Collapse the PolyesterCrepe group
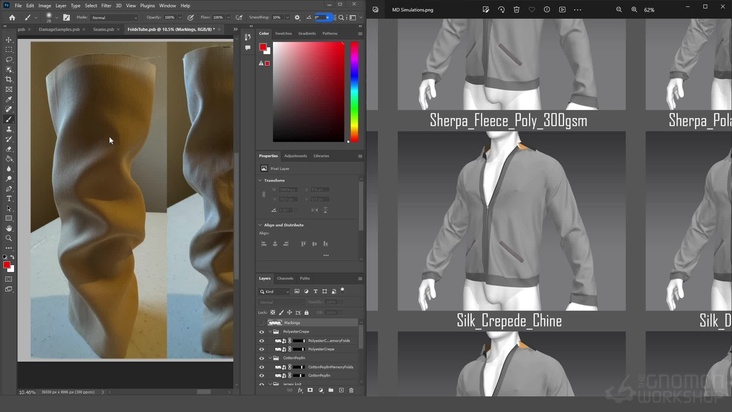 [270, 332]
